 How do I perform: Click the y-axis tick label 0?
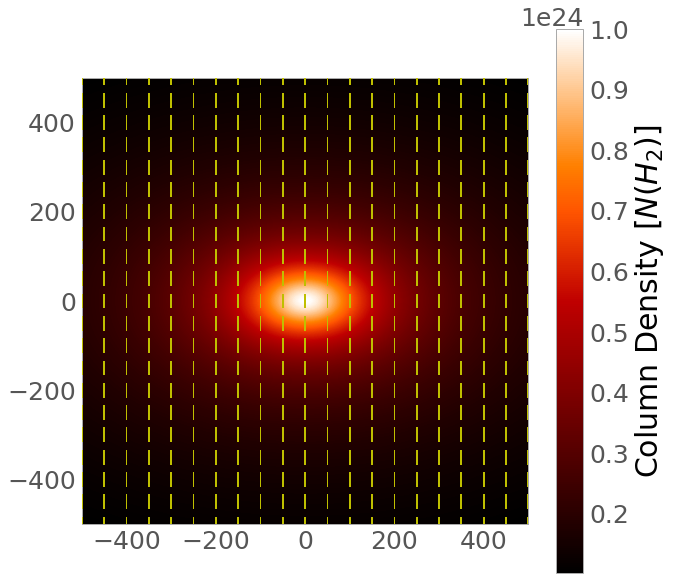69,303
